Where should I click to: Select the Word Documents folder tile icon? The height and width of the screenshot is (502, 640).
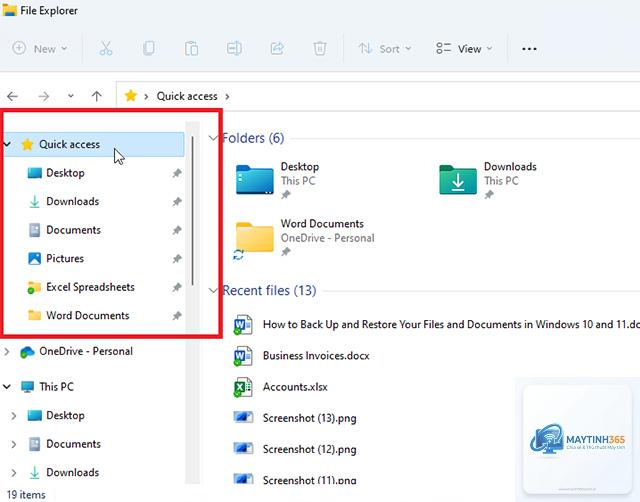255,237
